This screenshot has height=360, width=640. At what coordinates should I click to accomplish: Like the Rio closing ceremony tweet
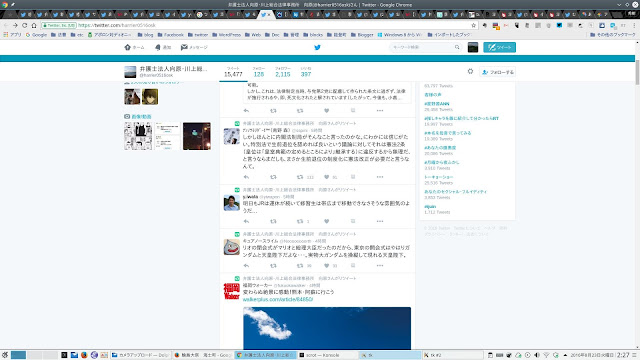coord(327,266)
